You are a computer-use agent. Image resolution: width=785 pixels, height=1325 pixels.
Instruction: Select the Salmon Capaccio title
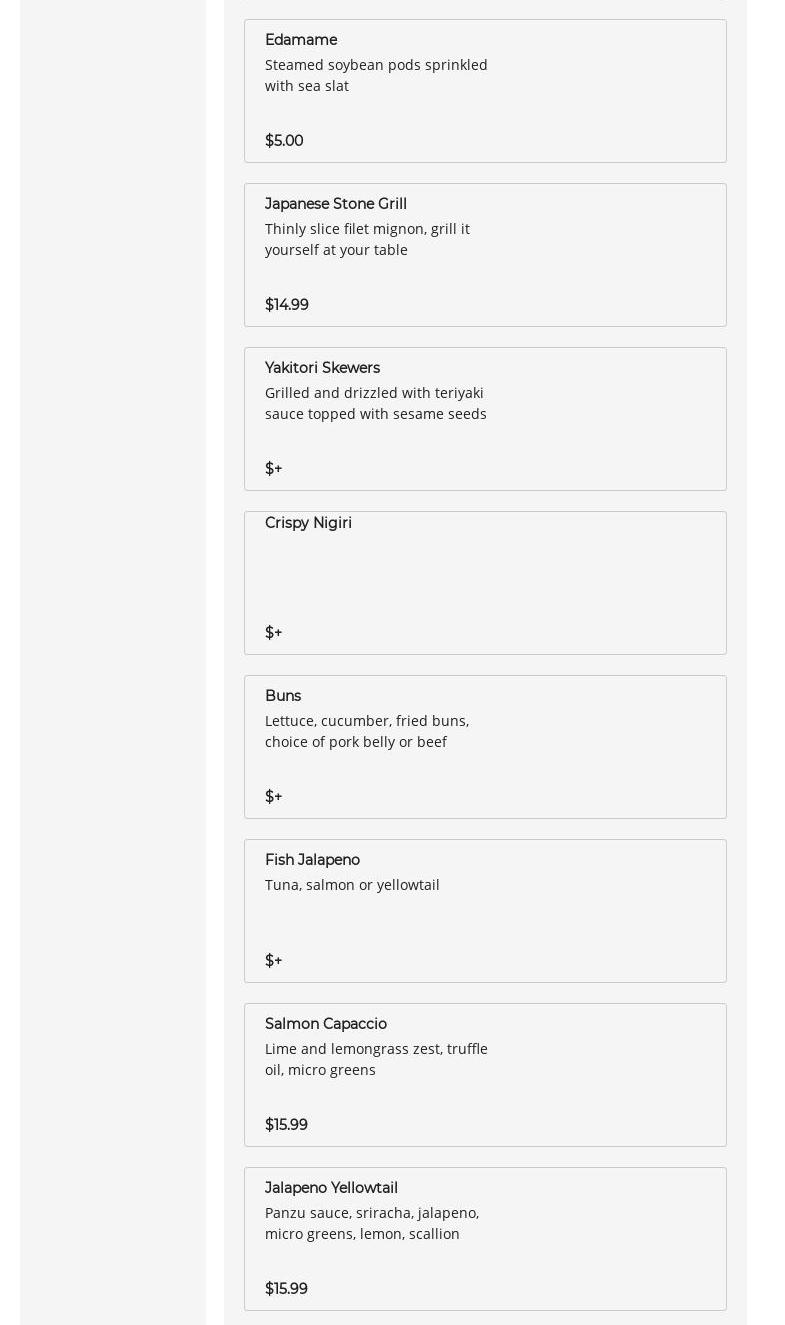(325, 1024)
